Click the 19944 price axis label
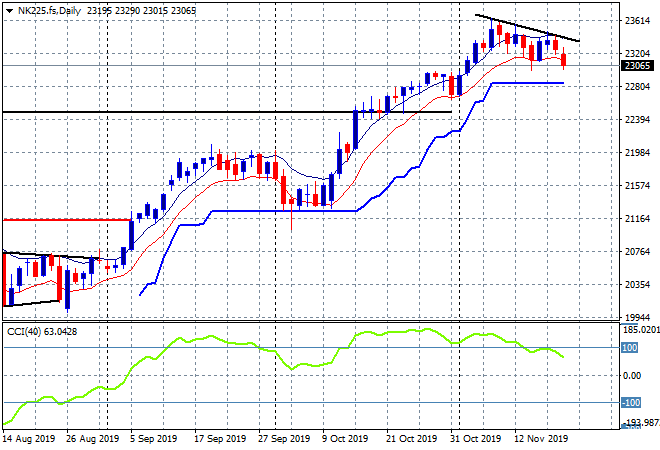660x450 pixels. [637, 317]
